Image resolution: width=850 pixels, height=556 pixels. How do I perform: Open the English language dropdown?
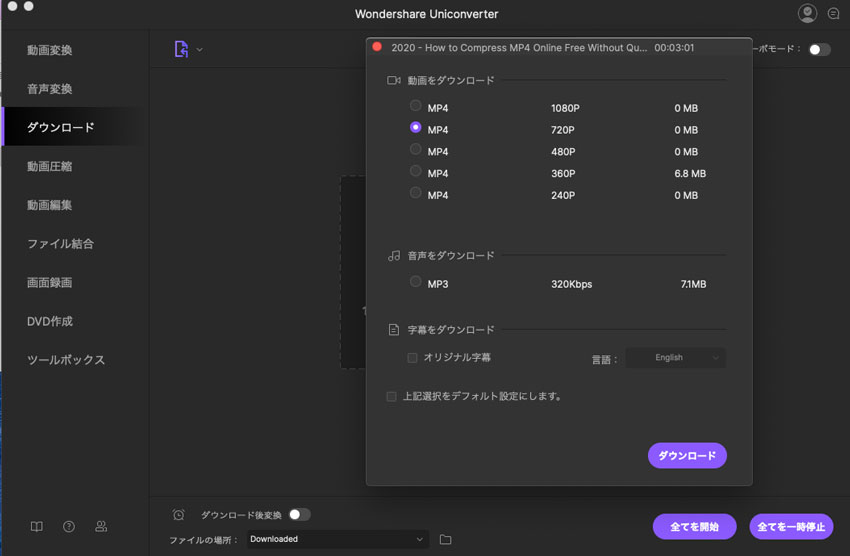[x=675, y=358]
